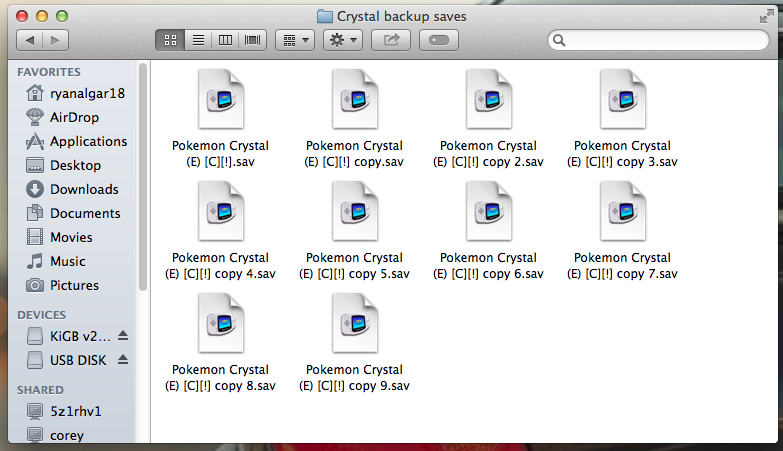Open AirDrop from the sidebar
Image resolution: width=783 pixels, height=451 pixels.
[x=63, y=117]
